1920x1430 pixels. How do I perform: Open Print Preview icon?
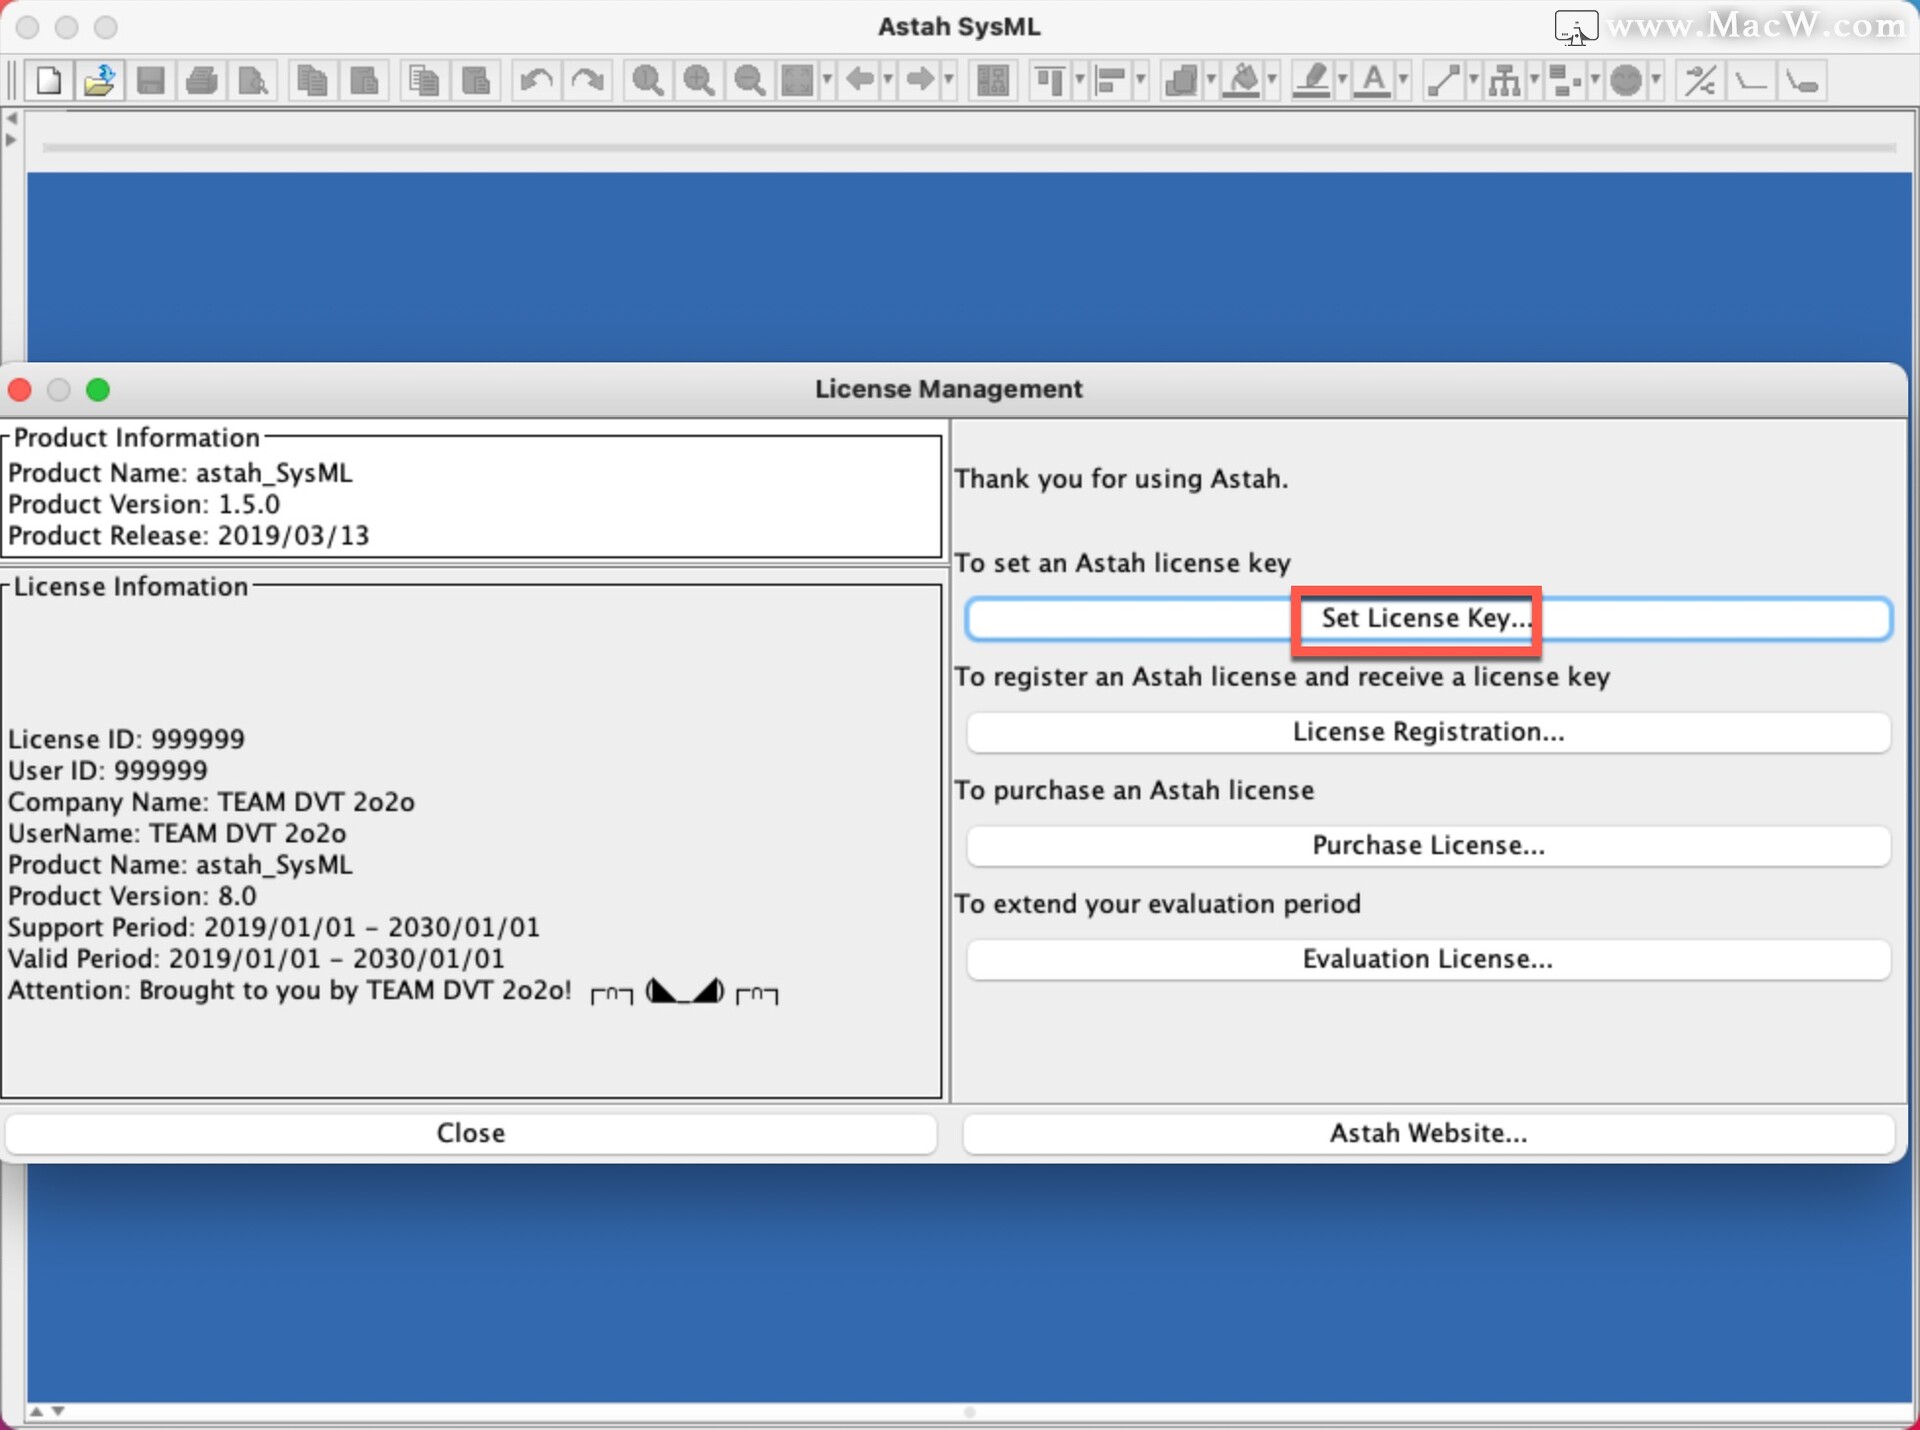(252, 80)
